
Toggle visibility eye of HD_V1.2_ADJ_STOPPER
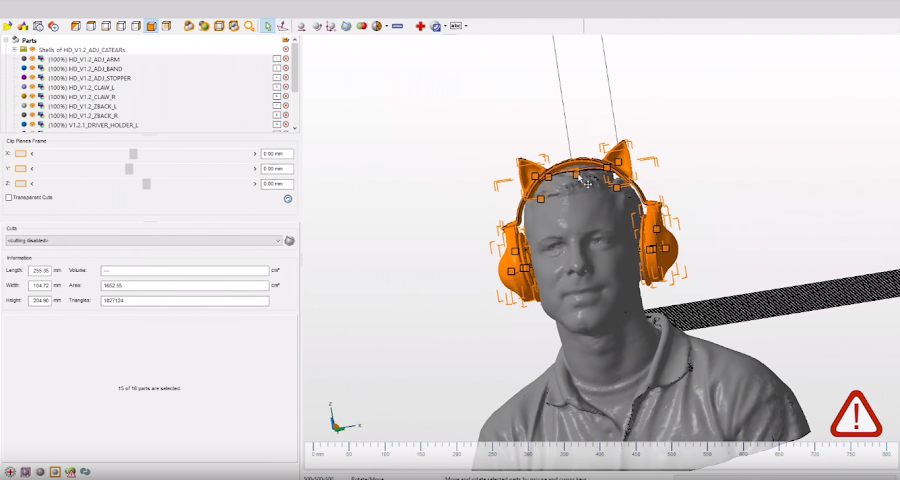[x=33, y=78]
